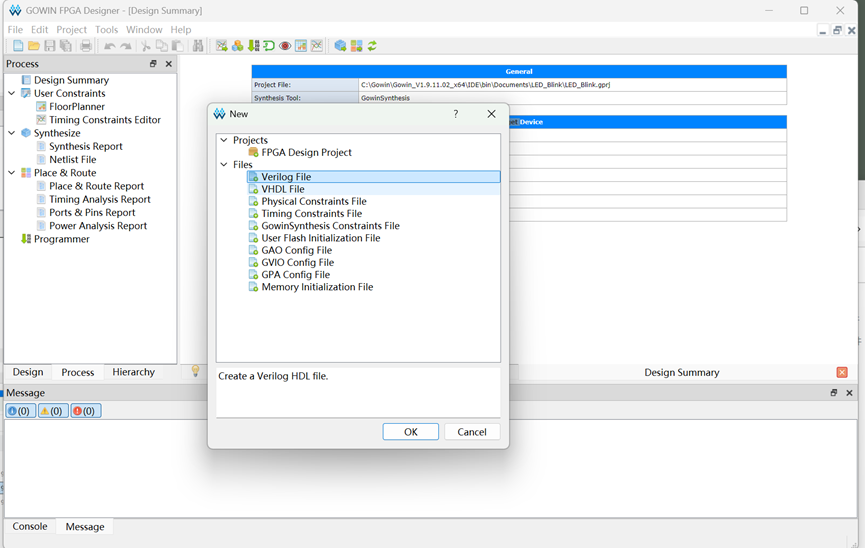Click the New file toolbar icon

(18, 46)
